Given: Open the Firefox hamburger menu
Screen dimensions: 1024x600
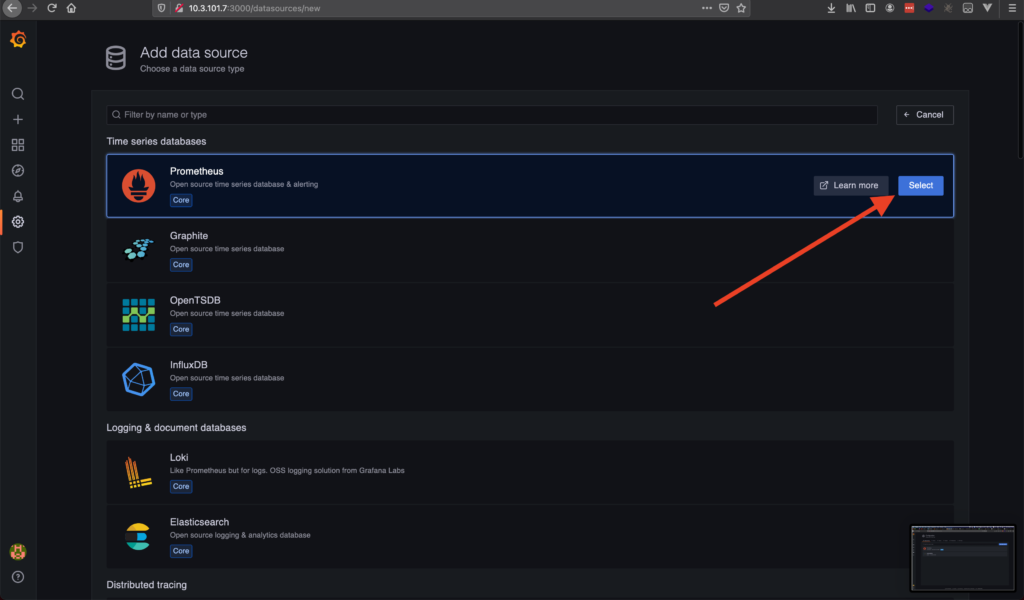Looking at the screenshot, I should [x=1012, y=8].
